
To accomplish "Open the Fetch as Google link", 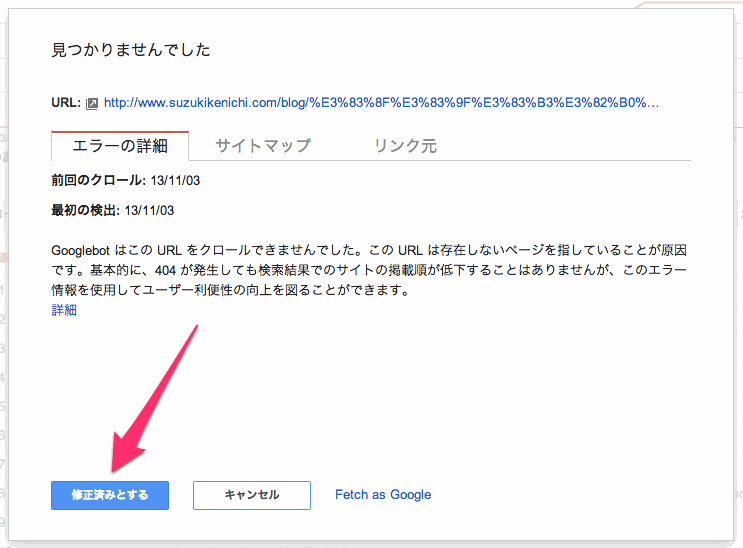I will pos(383,494).
